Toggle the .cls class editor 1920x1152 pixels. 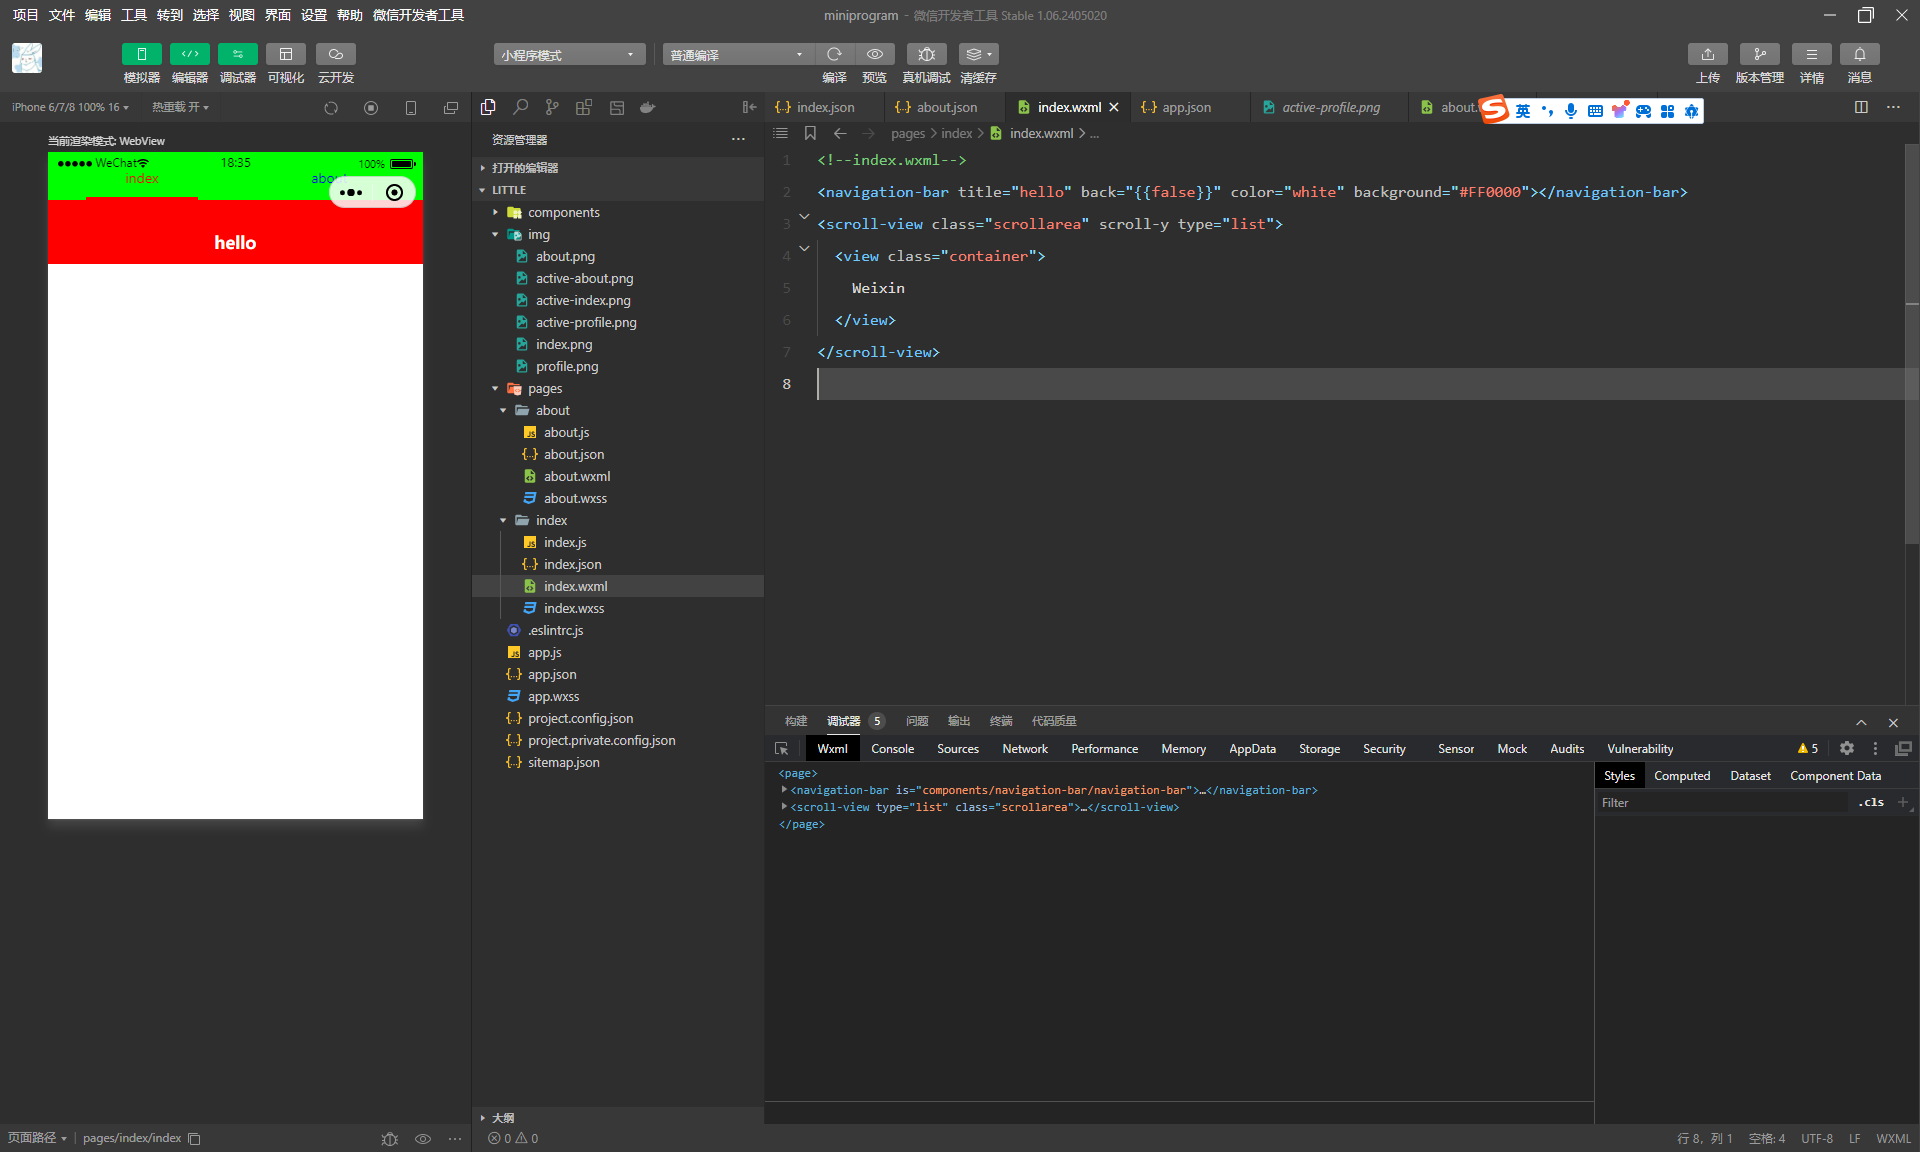(x=1871, y=802)
